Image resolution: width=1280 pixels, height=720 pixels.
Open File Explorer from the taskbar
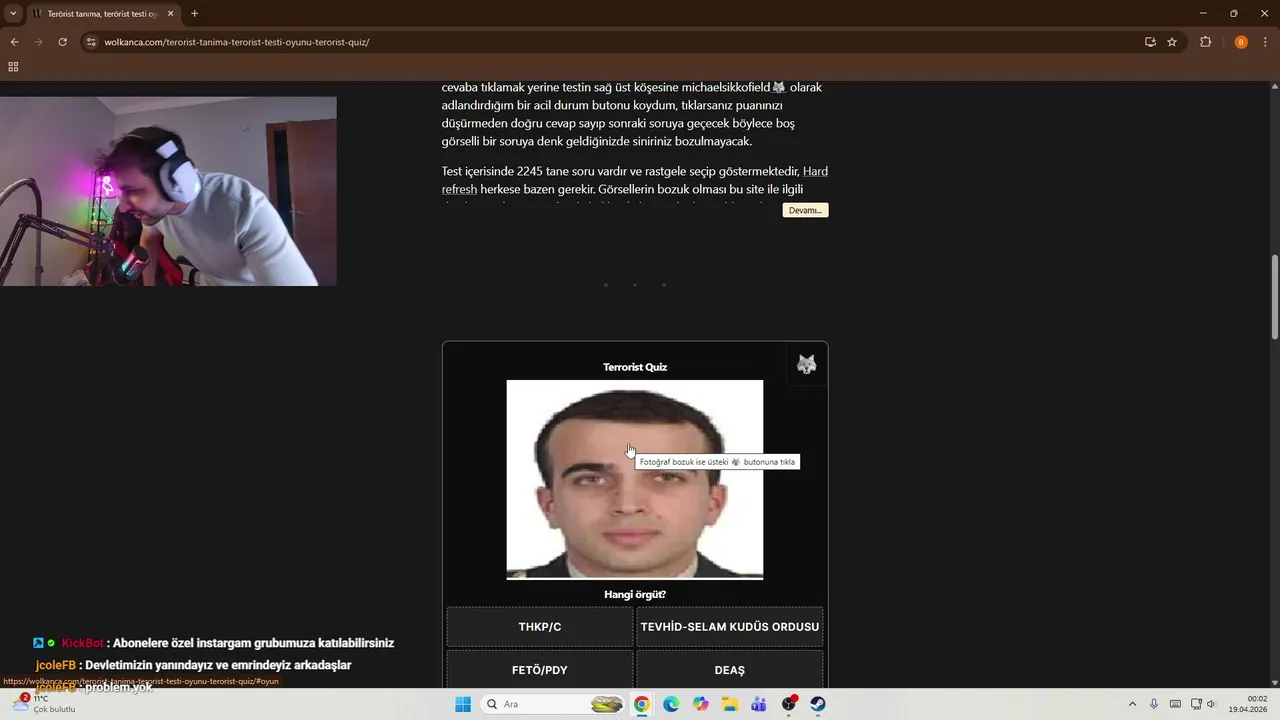[730, 704]
